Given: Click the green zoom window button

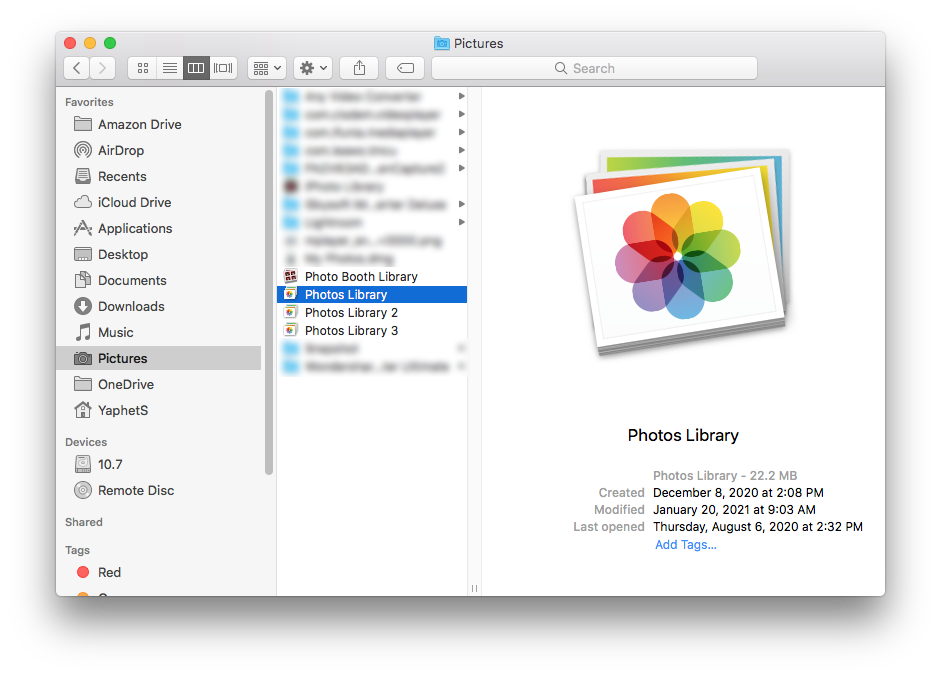Looking at the screenshot, I should 110,43.
